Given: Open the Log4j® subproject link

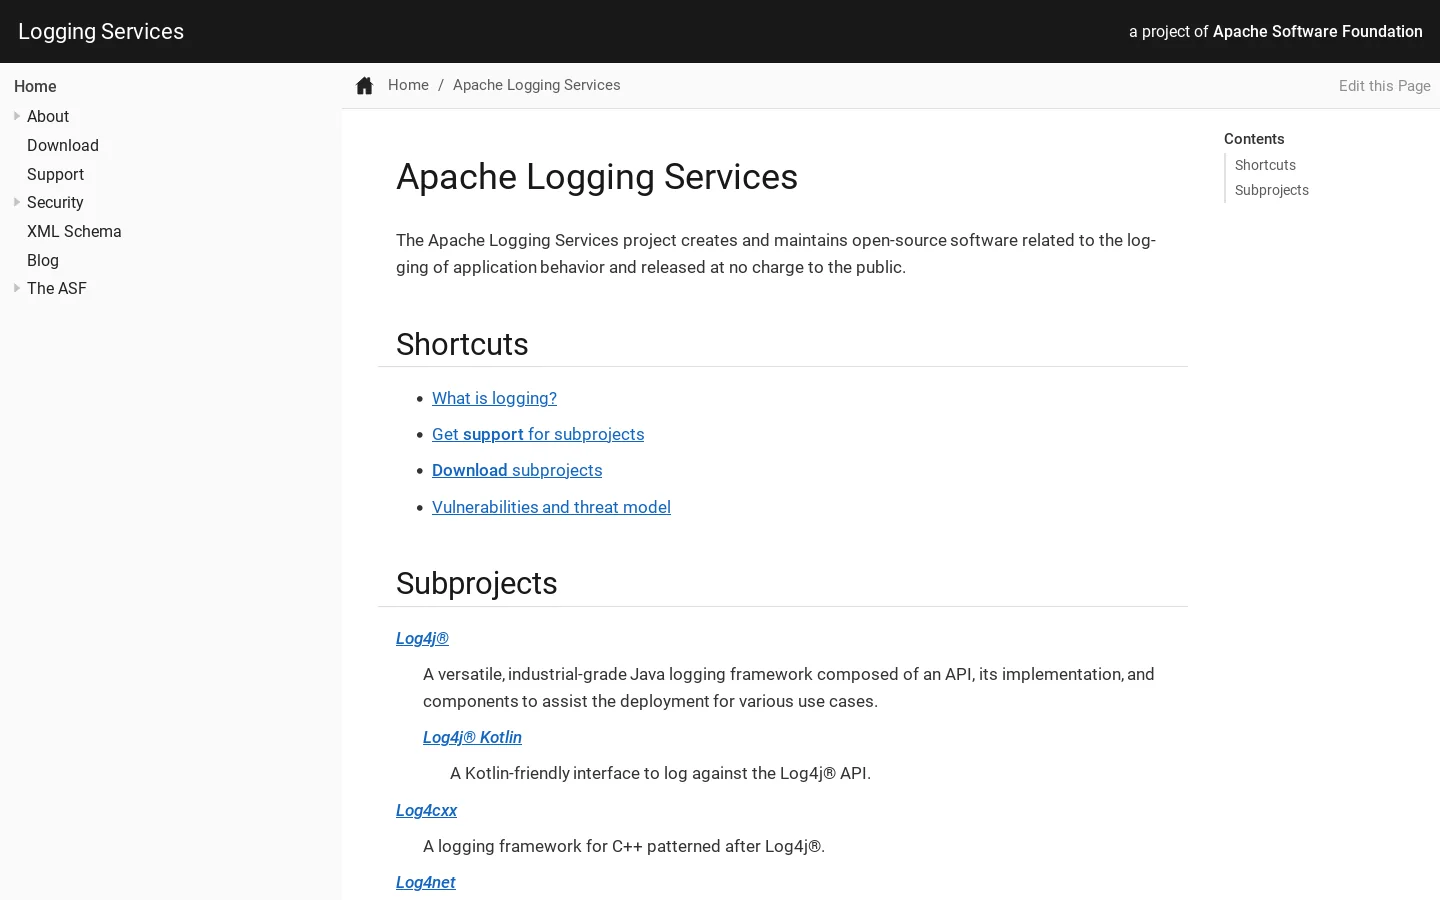Looking at the screenshot, I should (422, 638).
